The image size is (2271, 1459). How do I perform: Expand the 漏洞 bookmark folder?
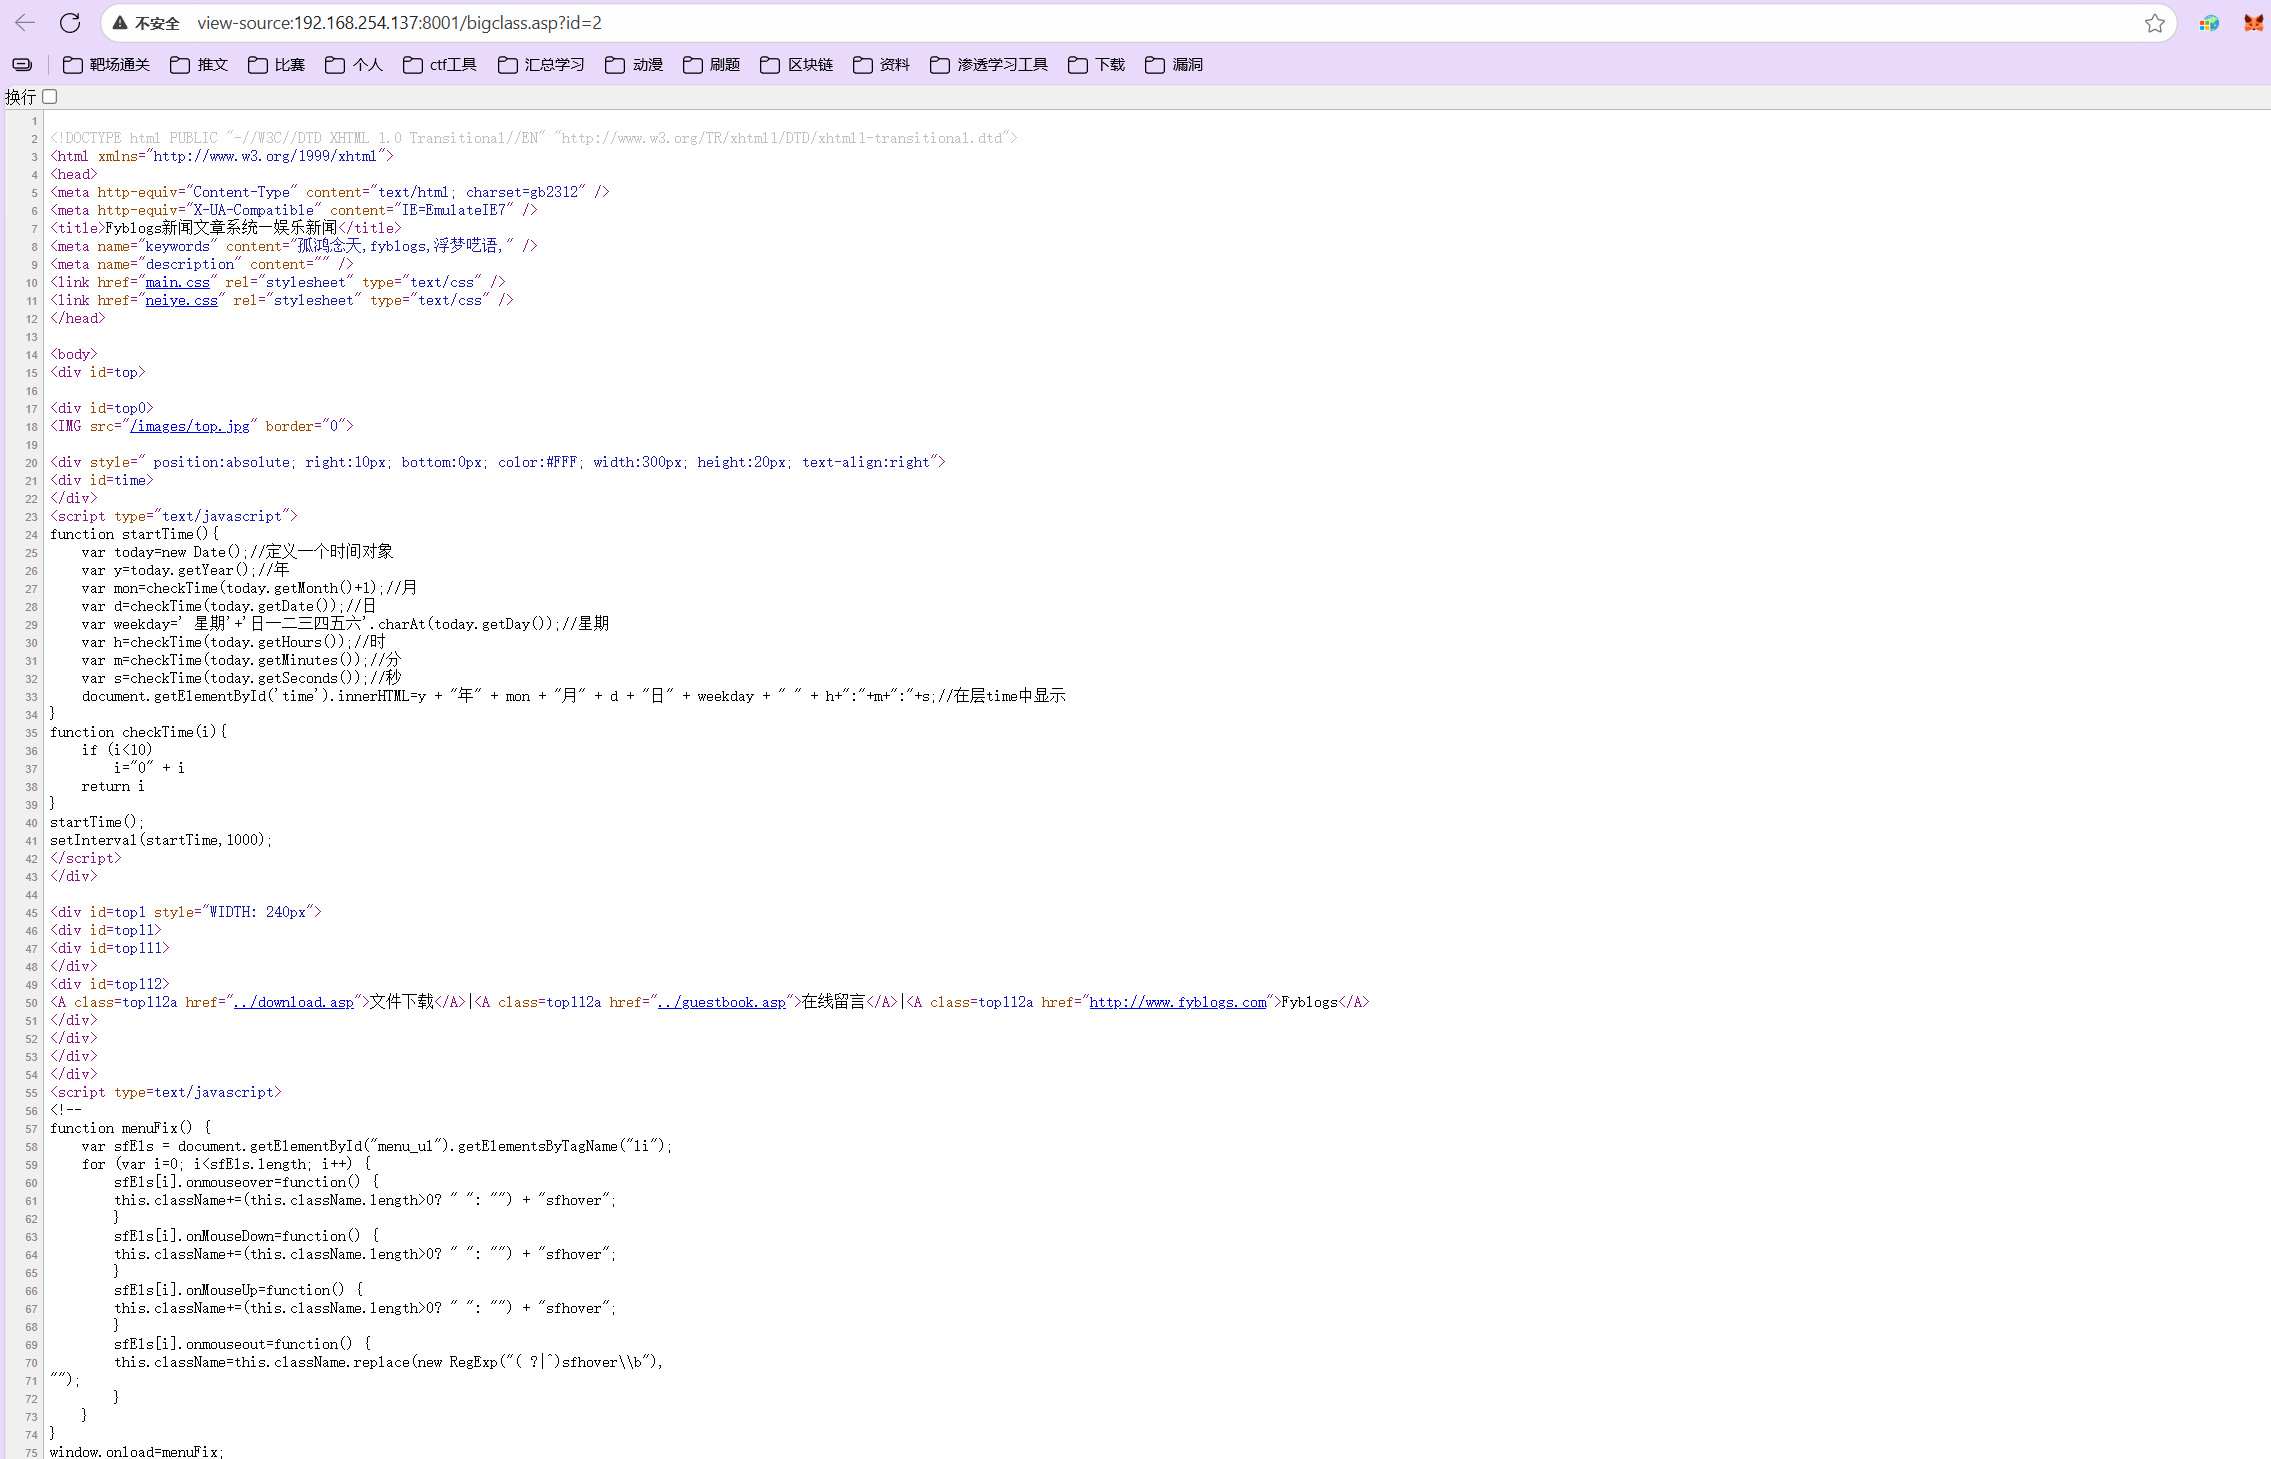[x=1174, y=65]
